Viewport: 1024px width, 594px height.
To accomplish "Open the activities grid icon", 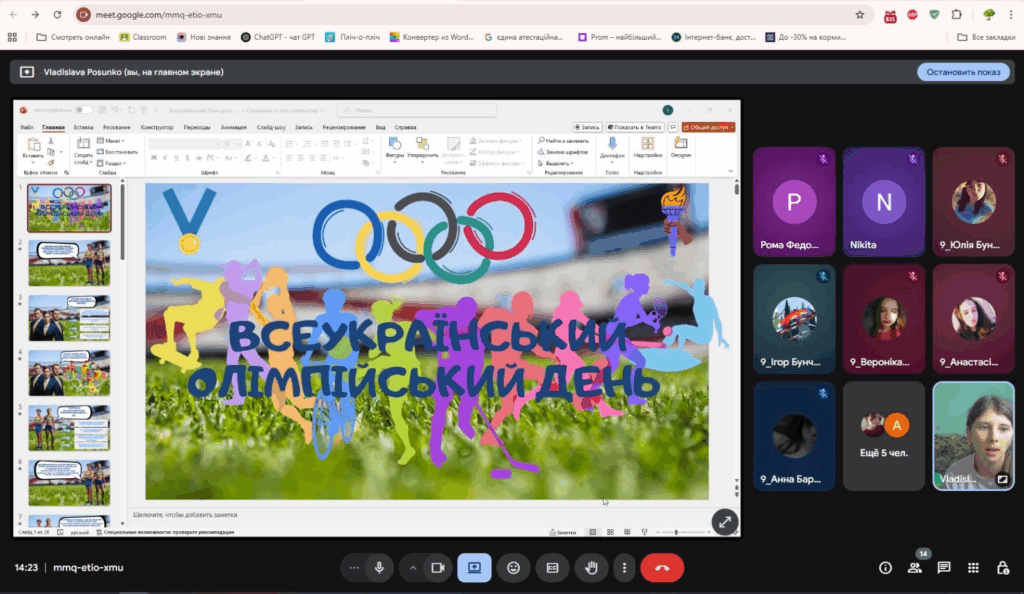I will [974, 568].
